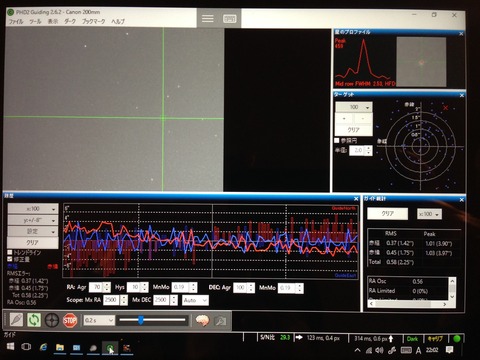Open the x:100 dropdown in guide stats panel
480x360 pixels.
pos(429,214)
